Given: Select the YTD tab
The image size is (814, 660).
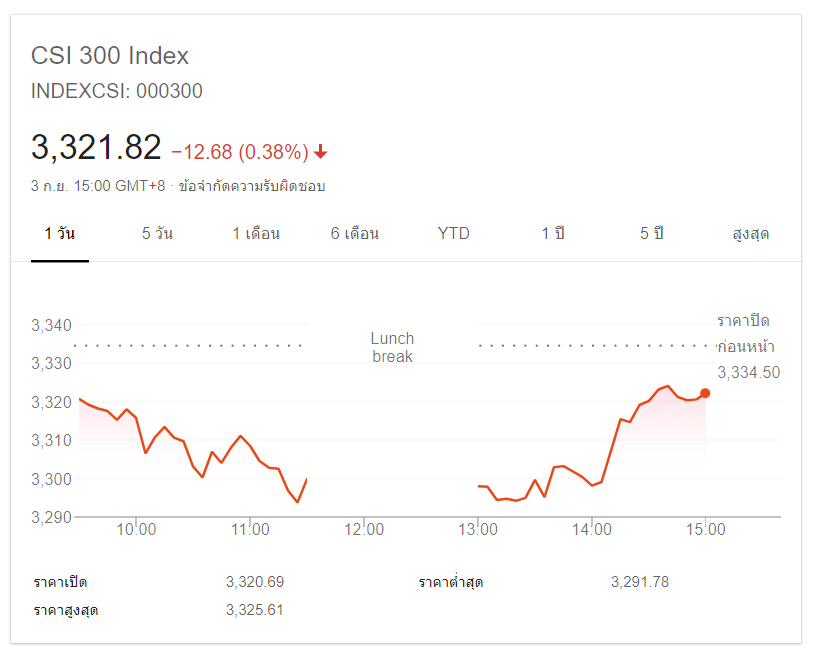Looking at the screenshot, I should 453,234.
